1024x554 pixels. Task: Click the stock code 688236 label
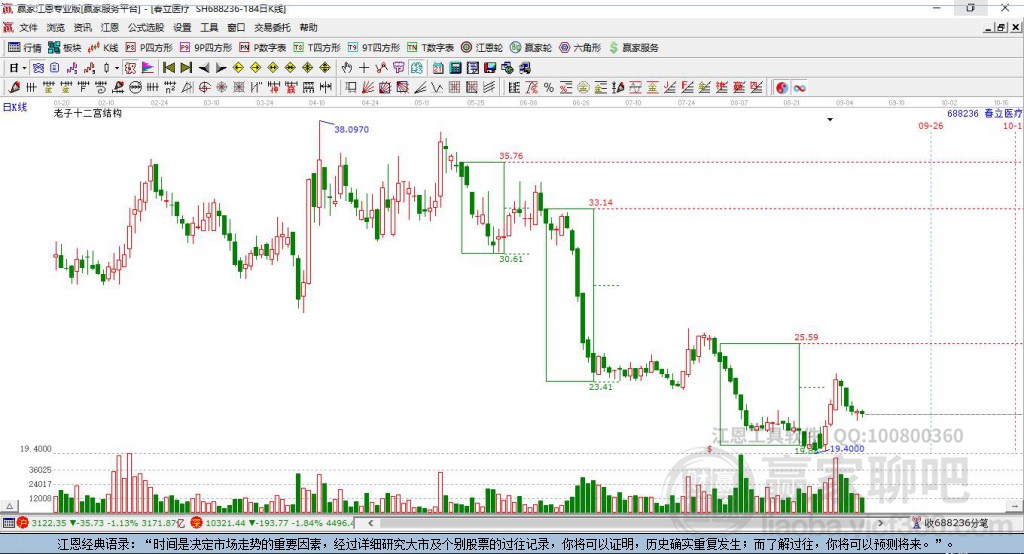click(963, 113)
